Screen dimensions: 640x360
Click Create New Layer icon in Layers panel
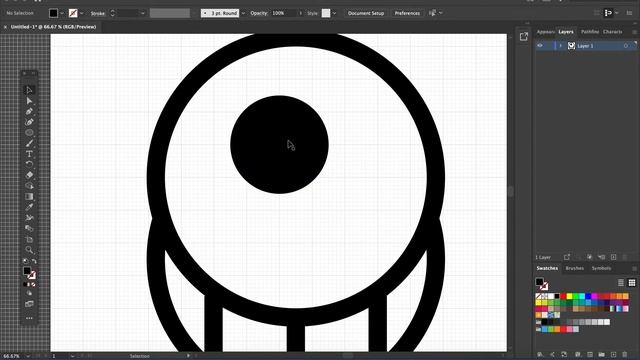pos(613,257)
